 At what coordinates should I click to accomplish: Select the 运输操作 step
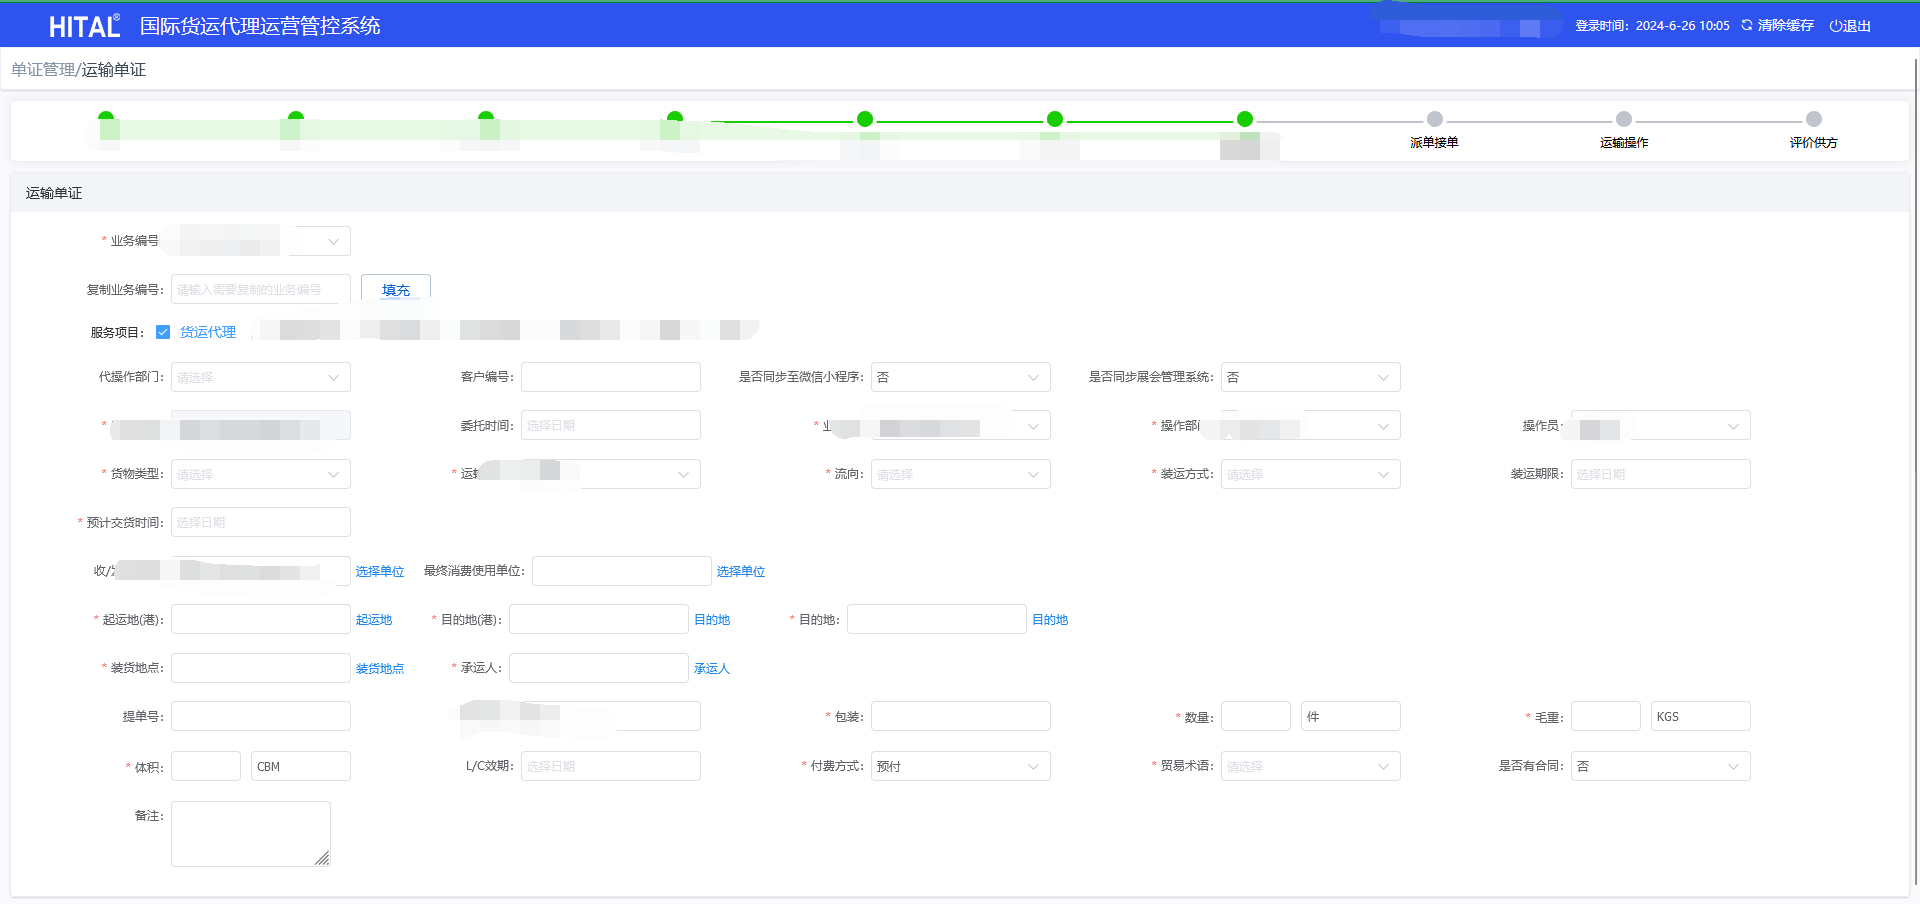coord(1624,143)
